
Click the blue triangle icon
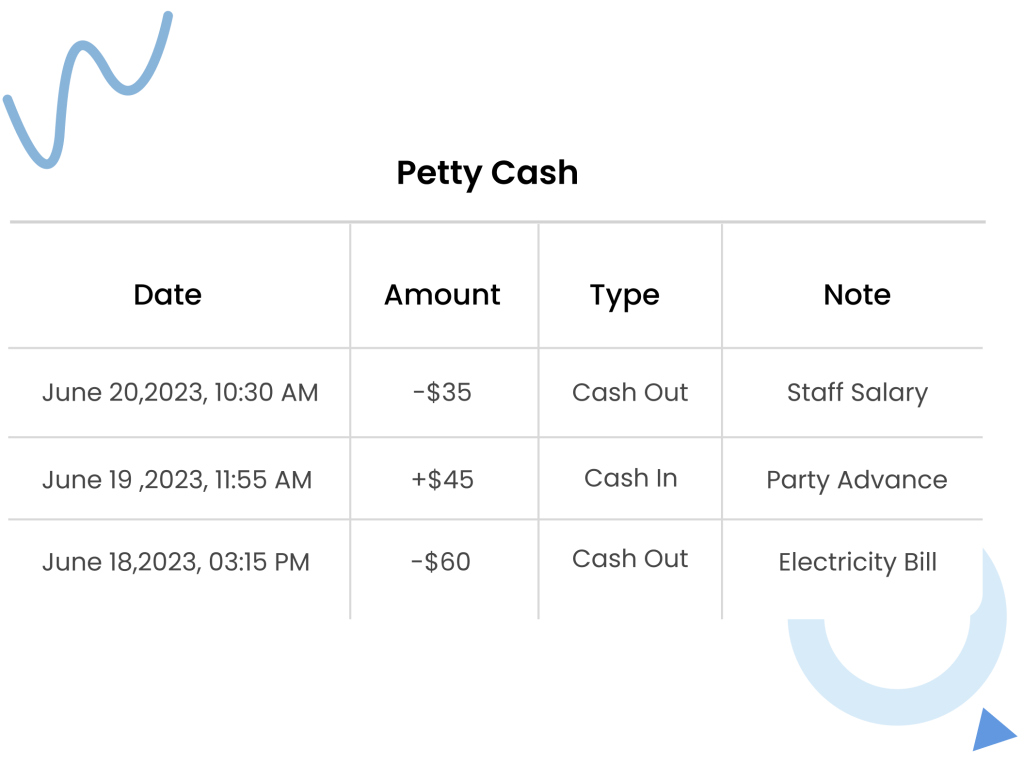pyautogui.click(x=992, y=731)
